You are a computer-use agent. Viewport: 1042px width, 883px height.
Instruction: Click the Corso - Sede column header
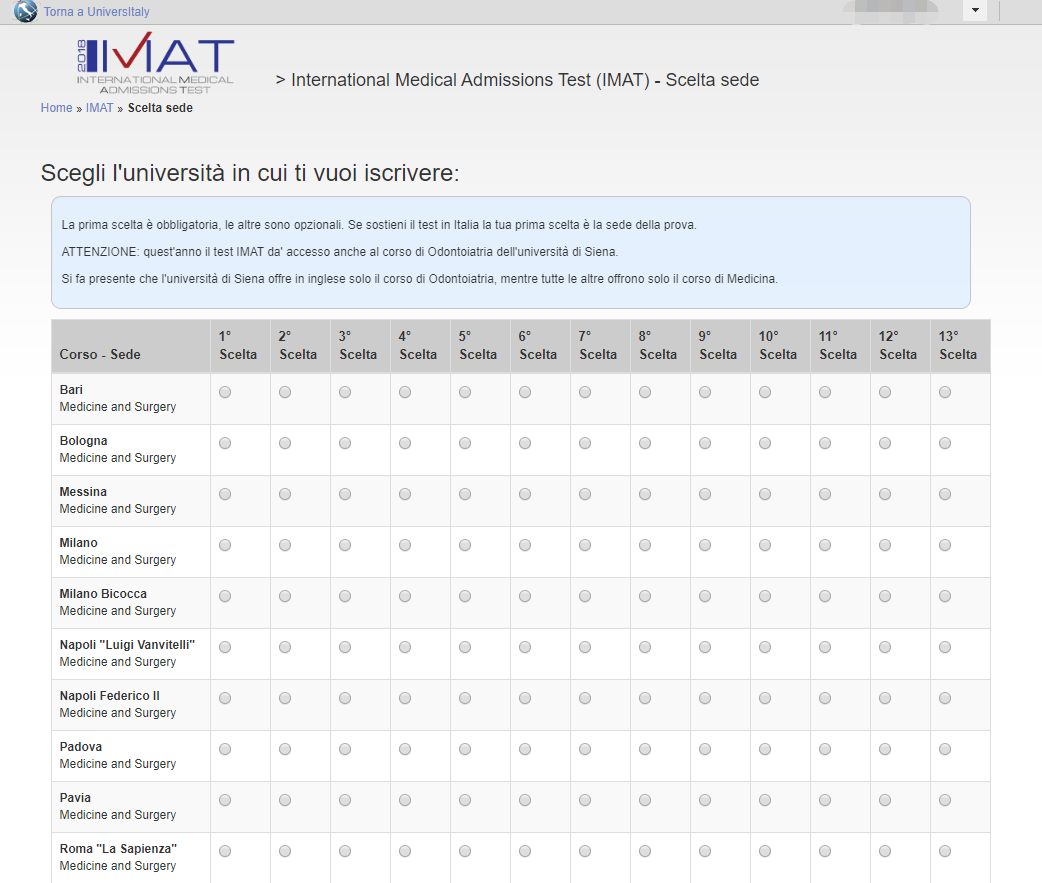[131, 346]
